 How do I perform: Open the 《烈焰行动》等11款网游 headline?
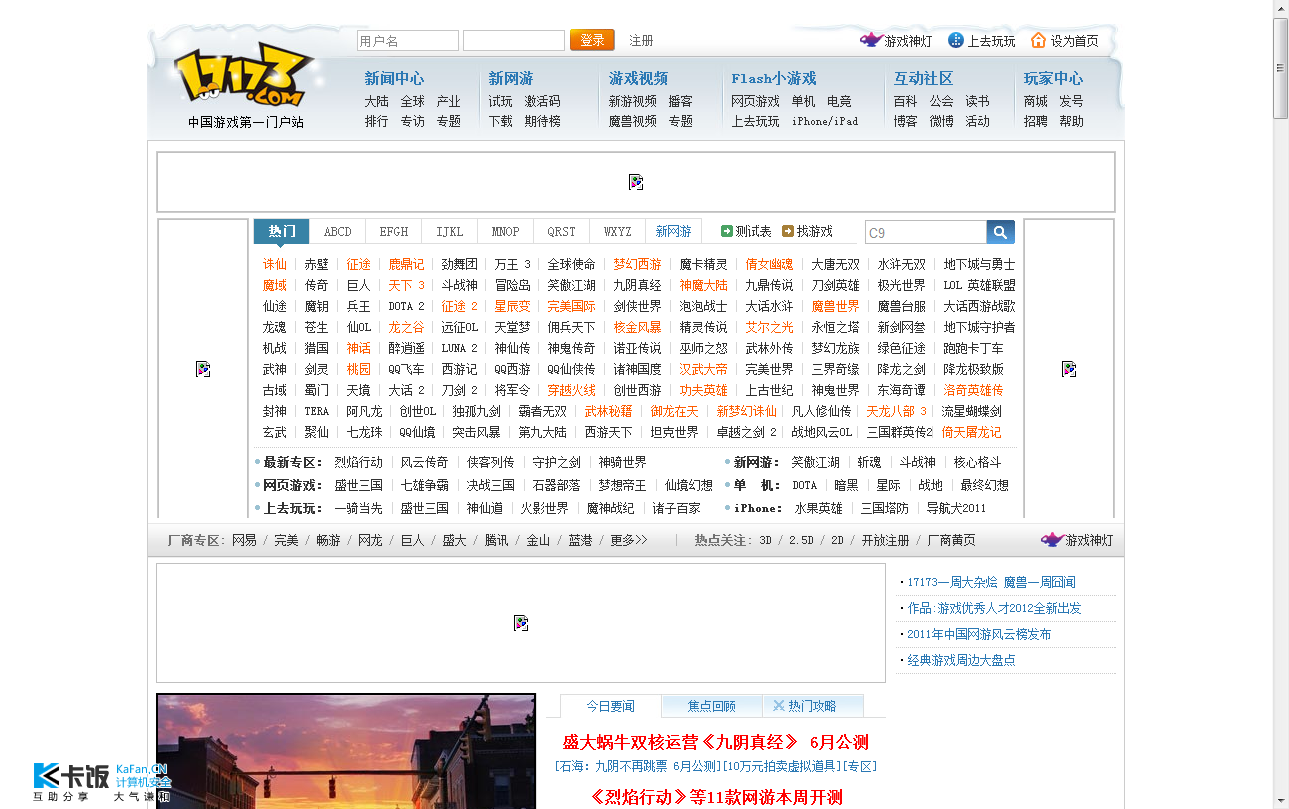(715, 797)
